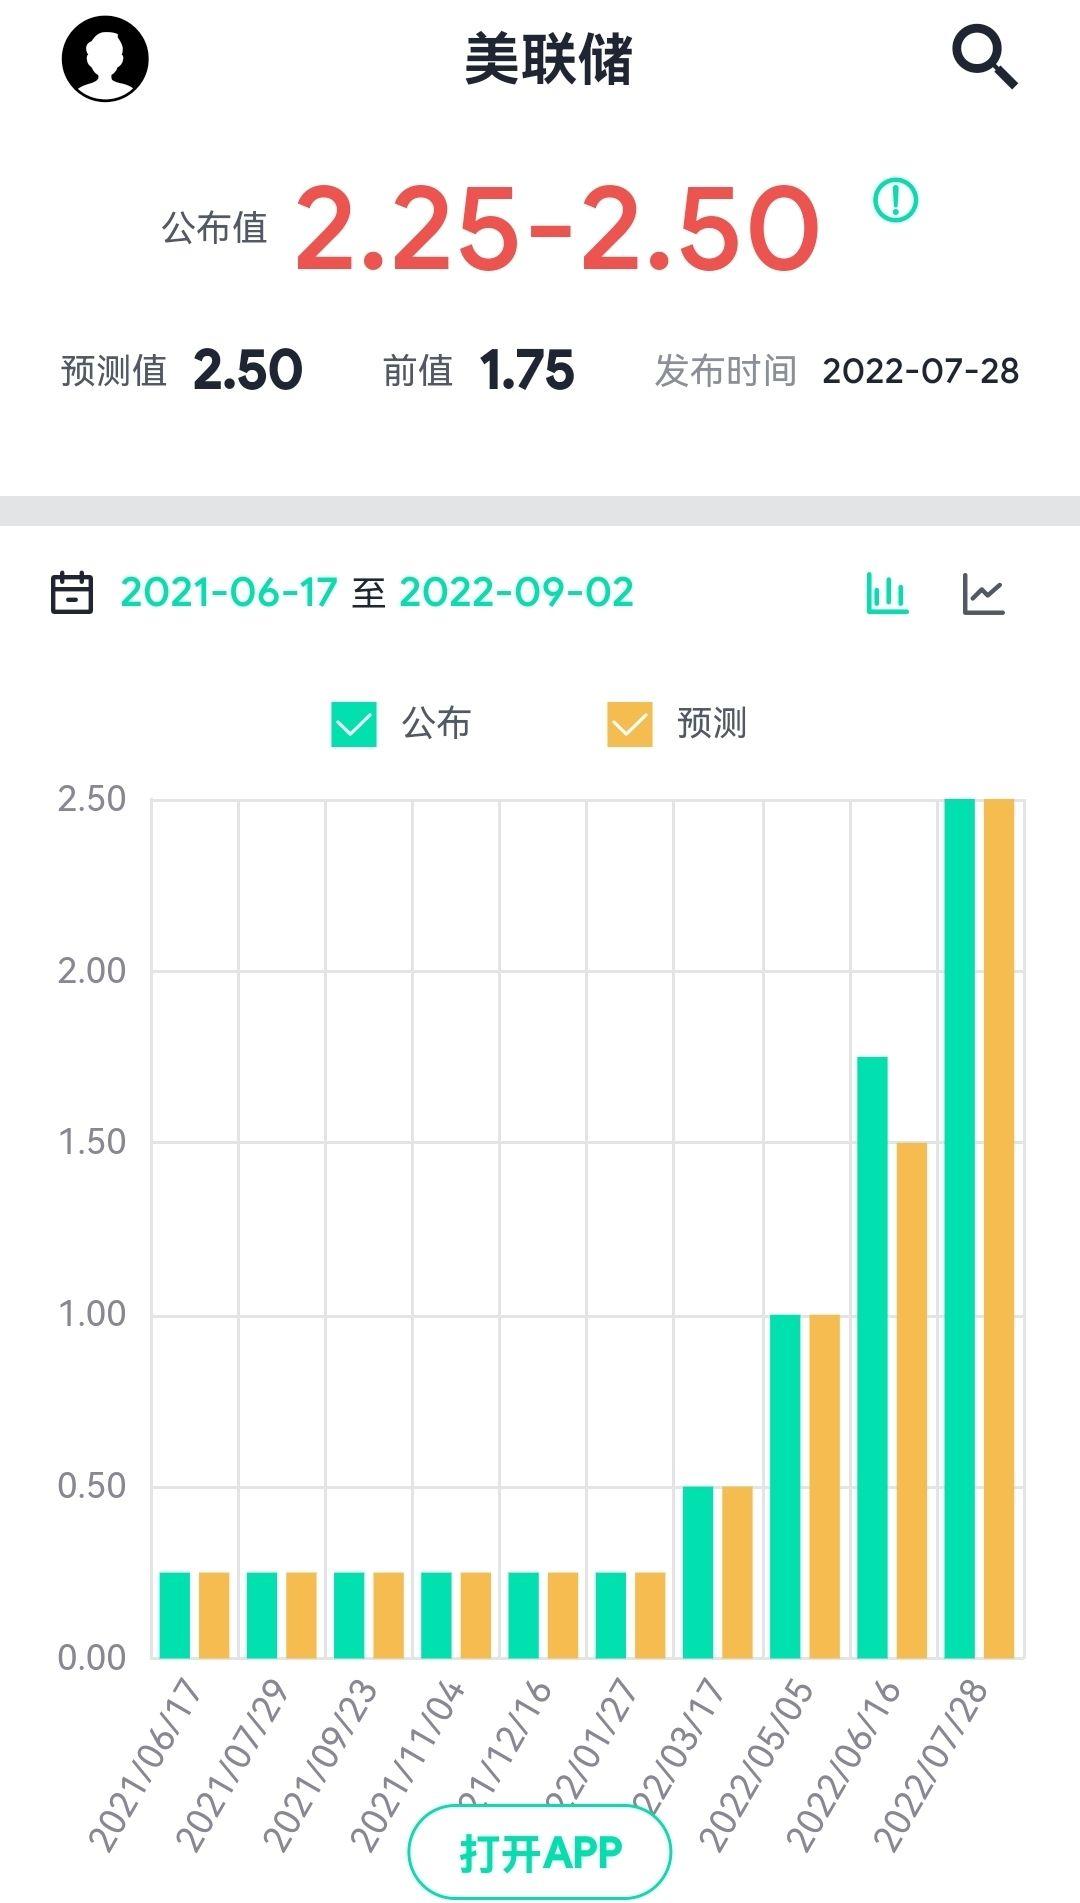Tap the orange 2022/06/16 forecast bar
The height and width of the screenshot is (1903, 1080).
911,1400
